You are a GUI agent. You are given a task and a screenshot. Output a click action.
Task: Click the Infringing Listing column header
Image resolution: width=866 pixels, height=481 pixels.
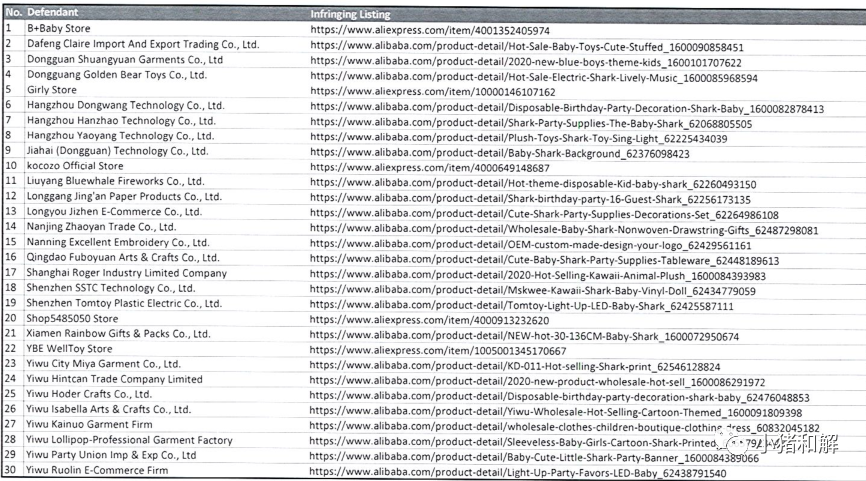point(350,14)
